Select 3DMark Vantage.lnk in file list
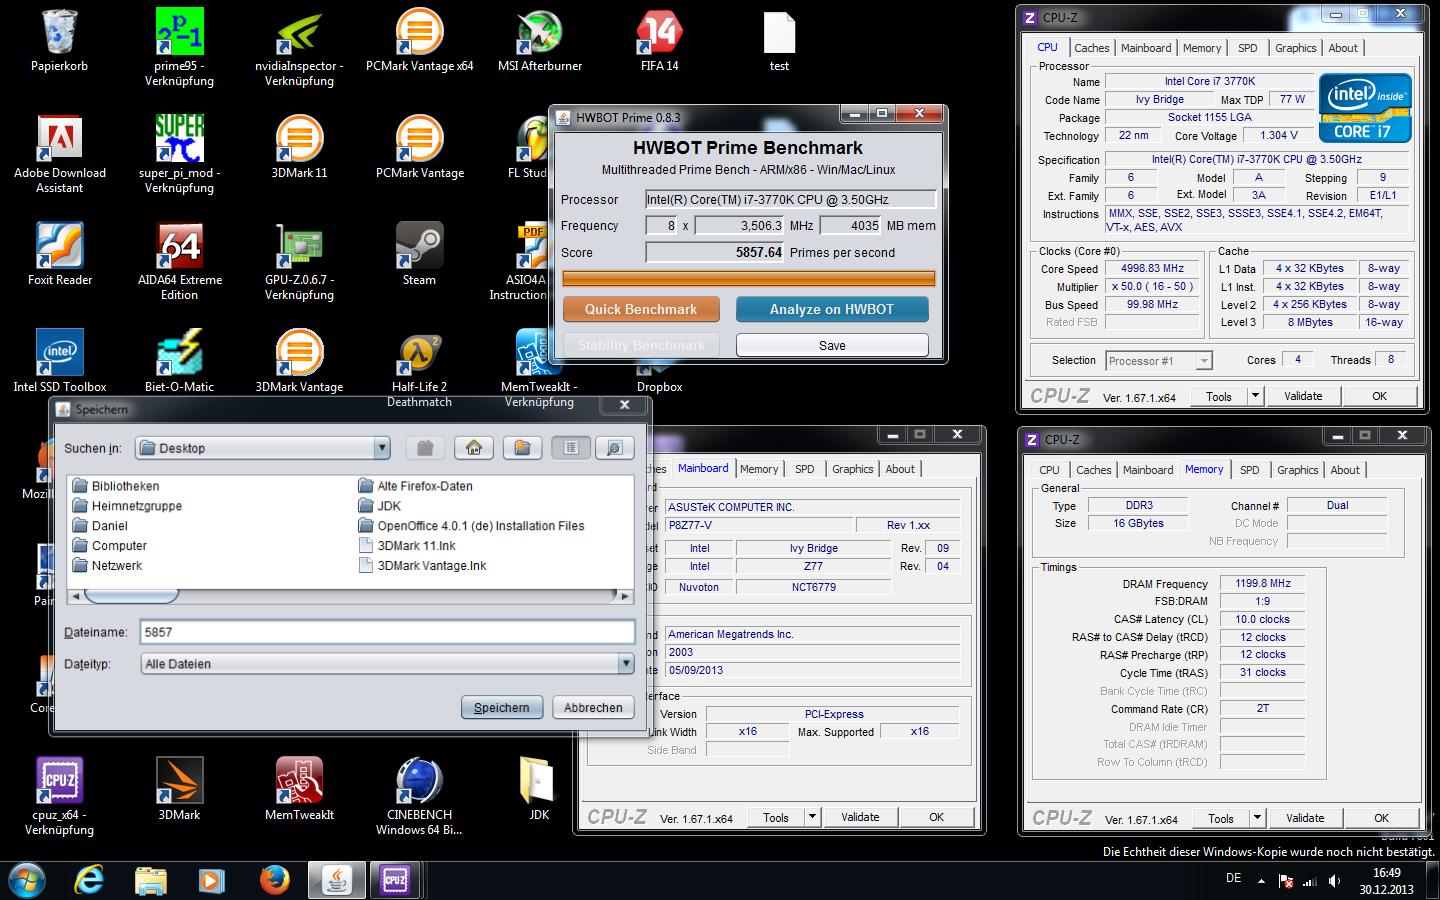 [x=423, y=566]
